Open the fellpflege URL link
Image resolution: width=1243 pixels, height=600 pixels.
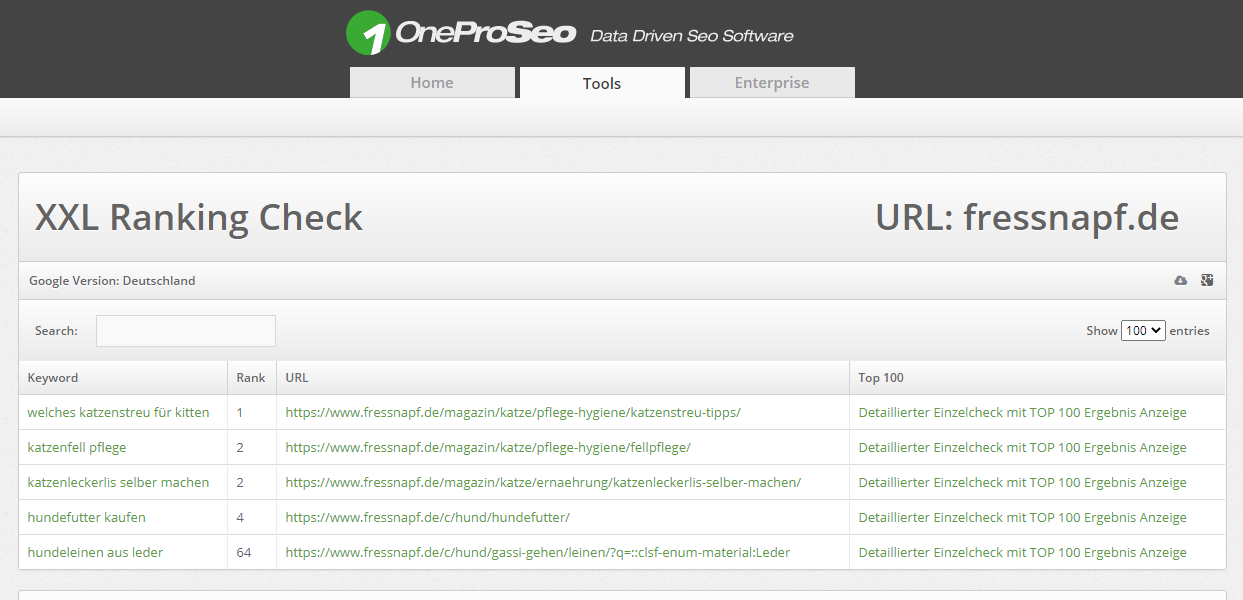tap(488, 447)
